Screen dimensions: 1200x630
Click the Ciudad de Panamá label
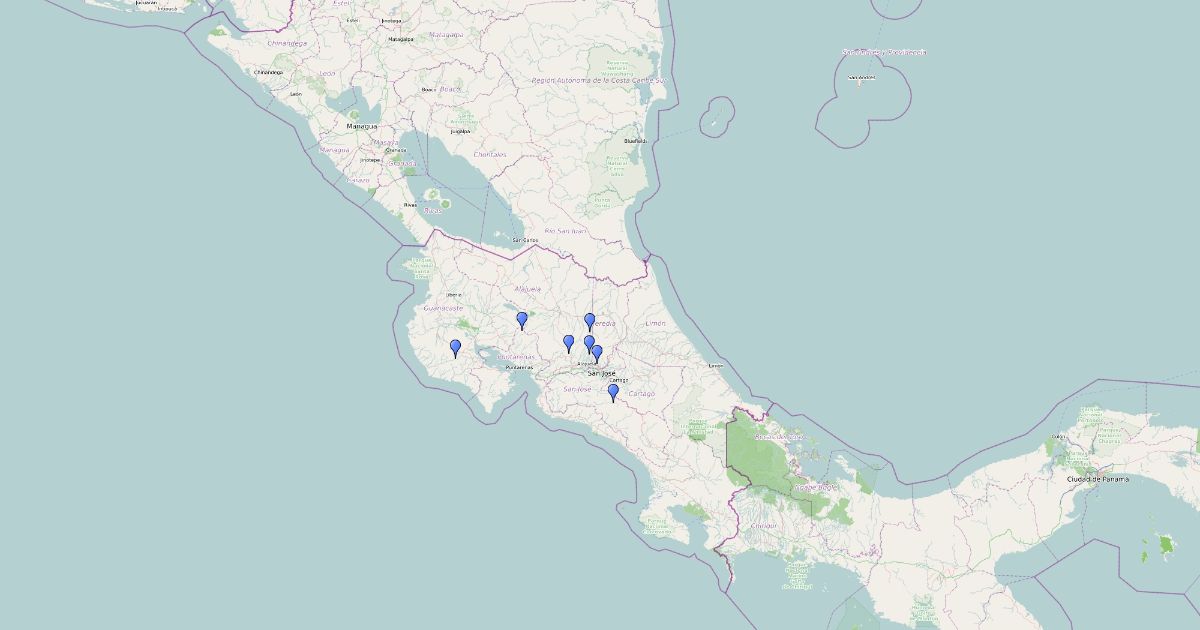coord(1097,479)
